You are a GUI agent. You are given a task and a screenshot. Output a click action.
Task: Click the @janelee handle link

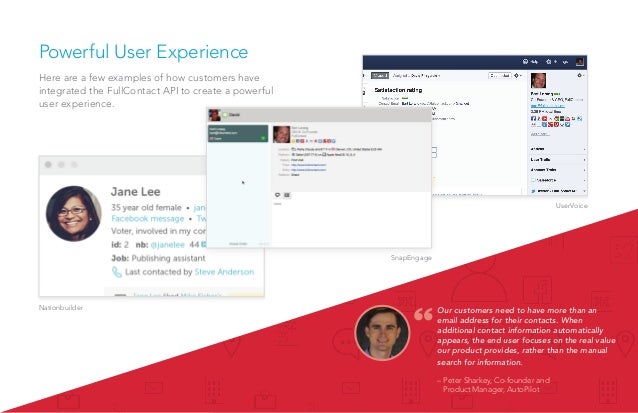[167, 245]
